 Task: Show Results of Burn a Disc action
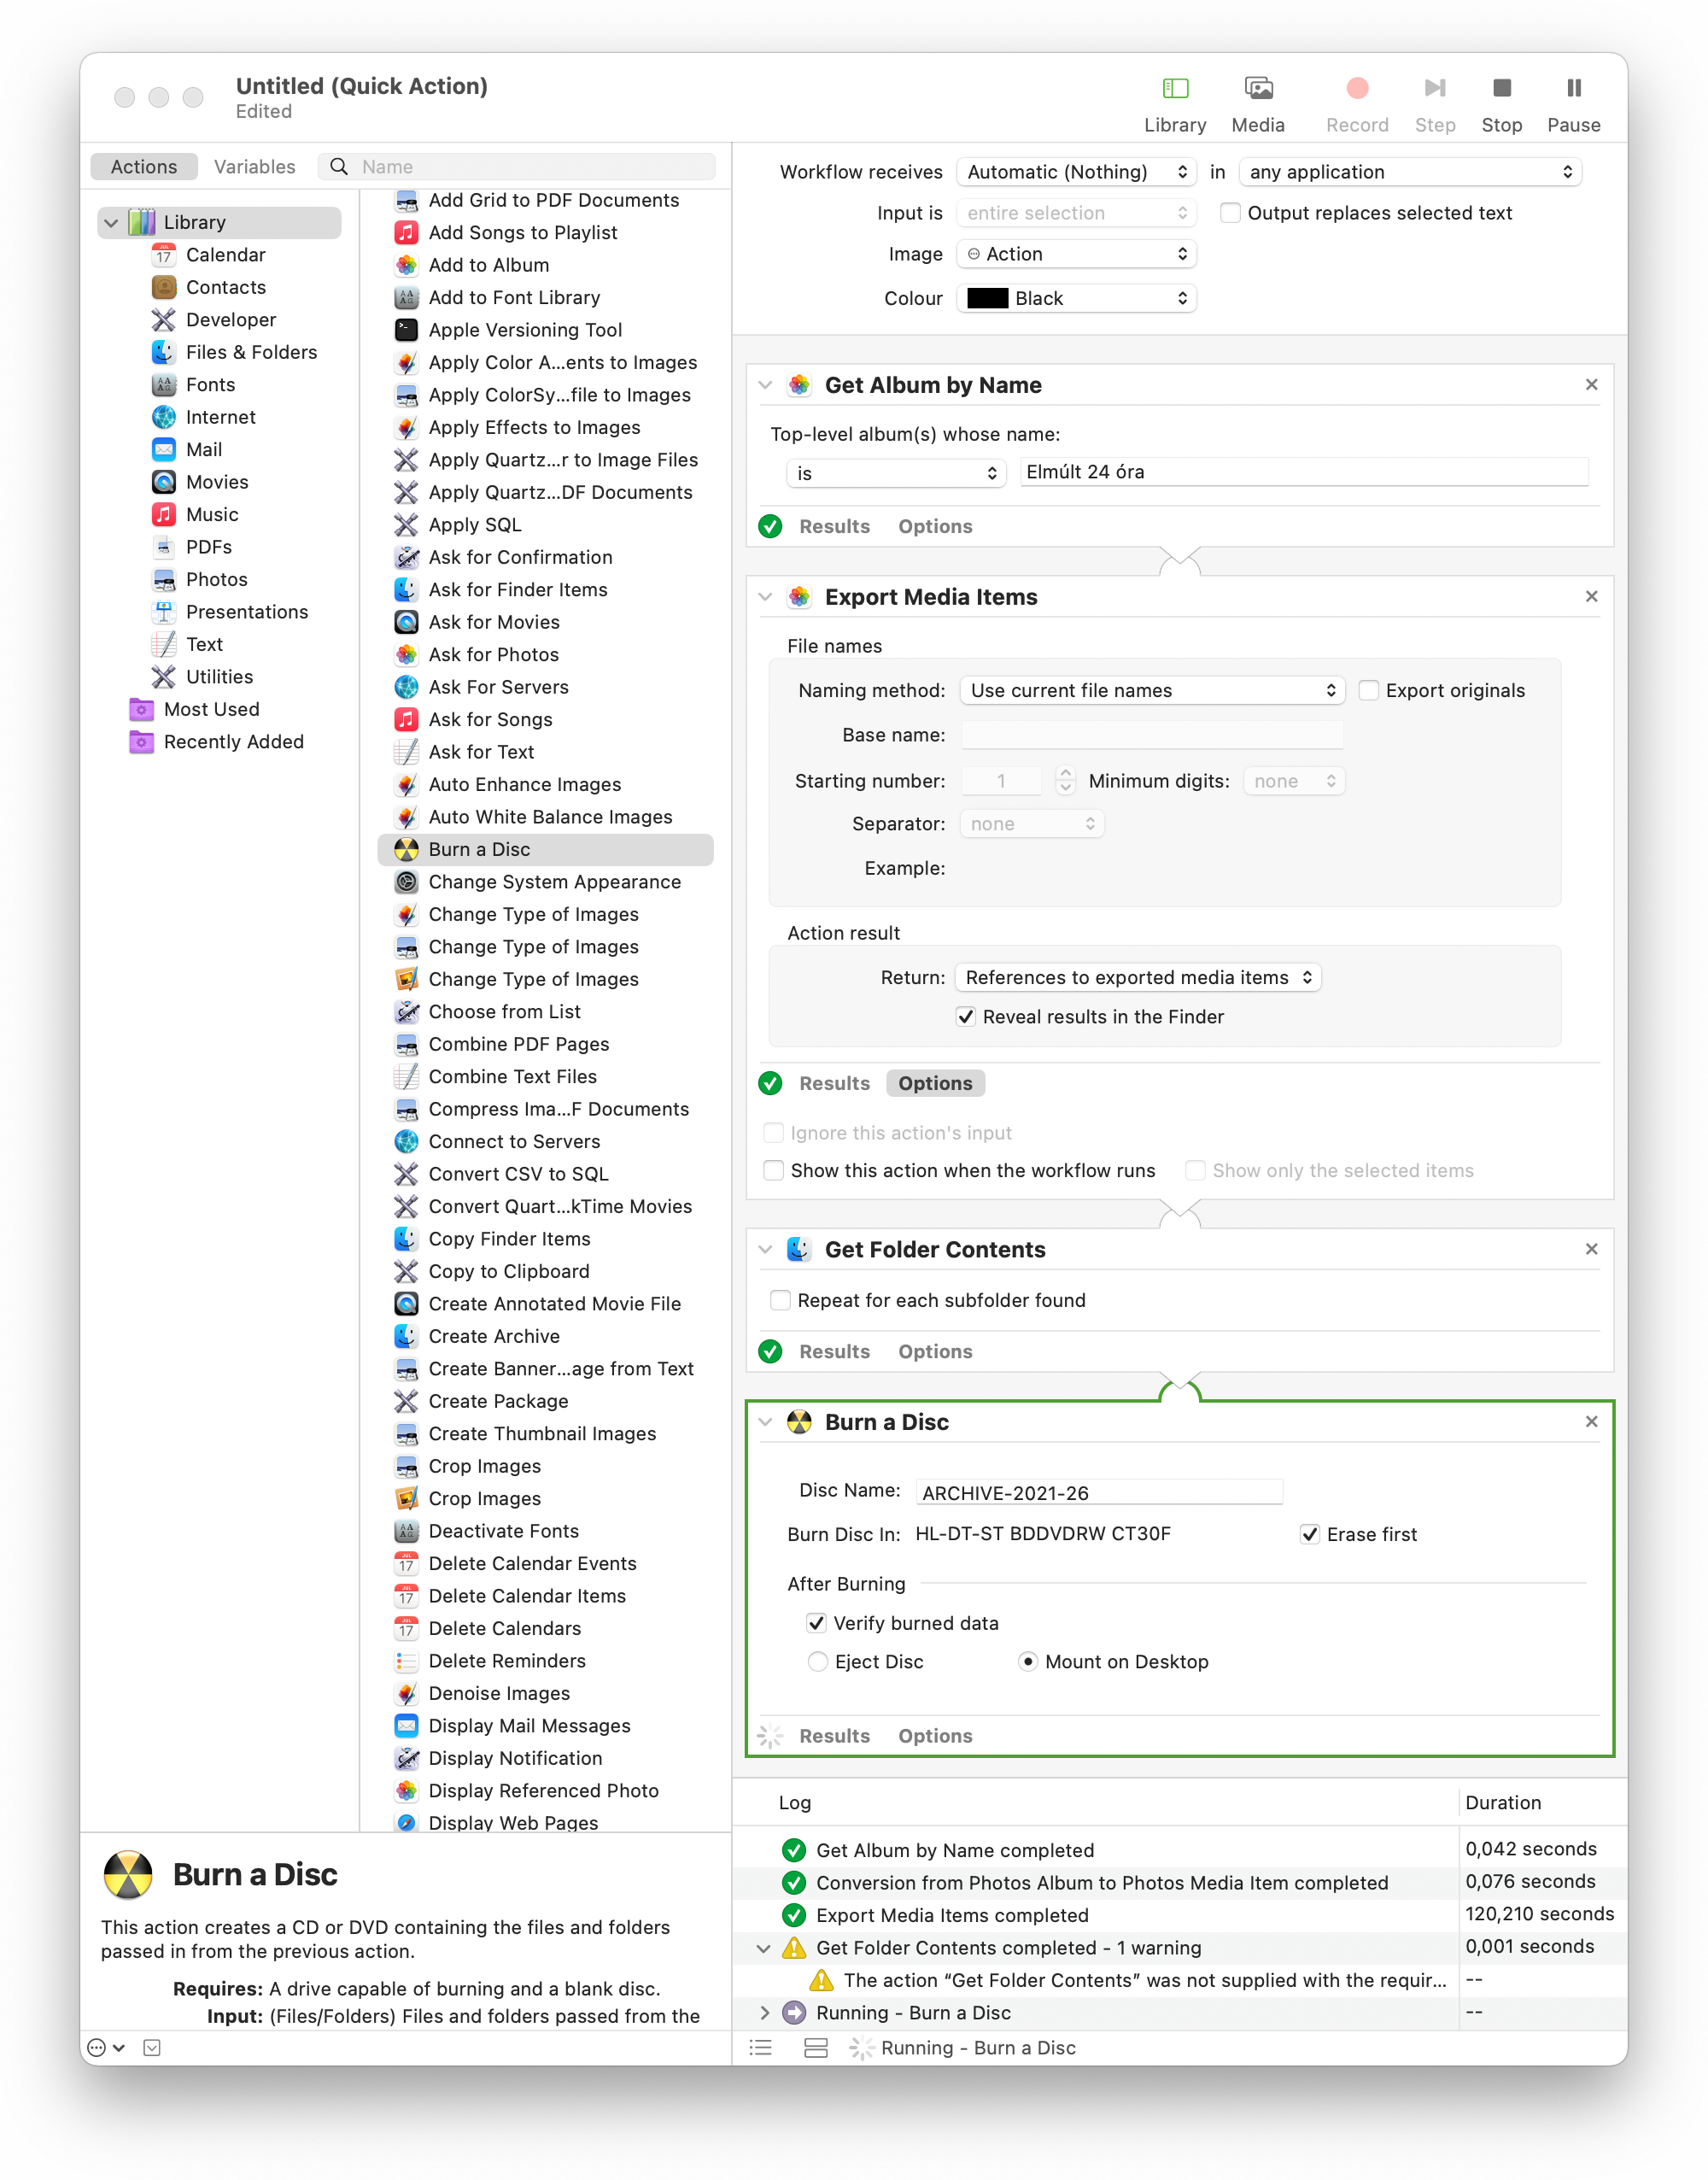(834, 1736)
